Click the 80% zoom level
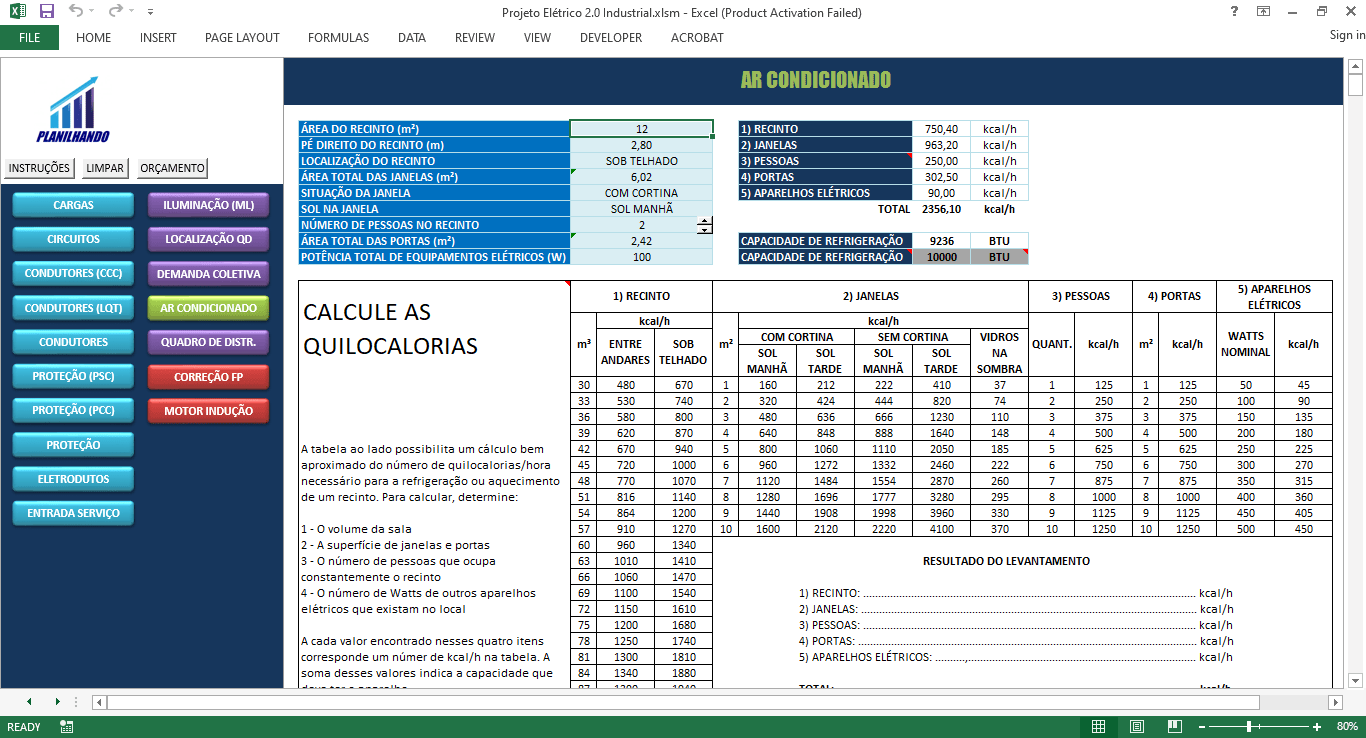 [x=1346, y=727]
